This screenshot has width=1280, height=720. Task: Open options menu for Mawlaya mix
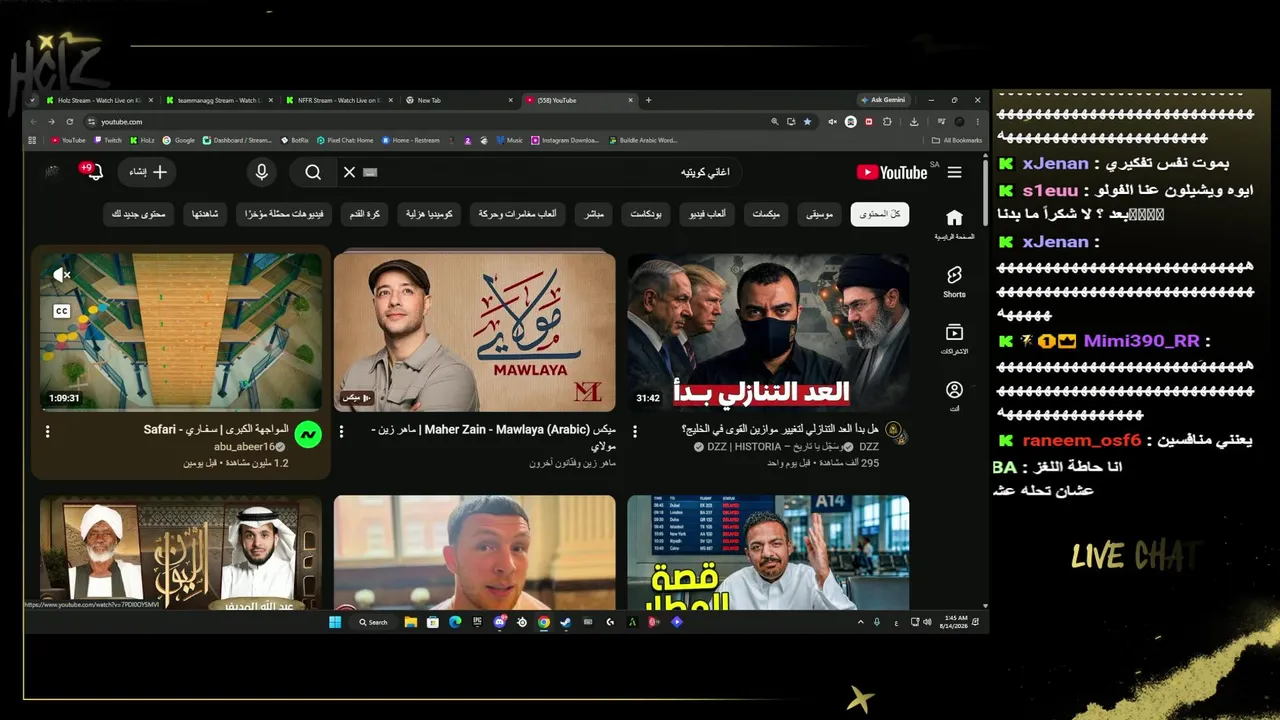[341, 431]
